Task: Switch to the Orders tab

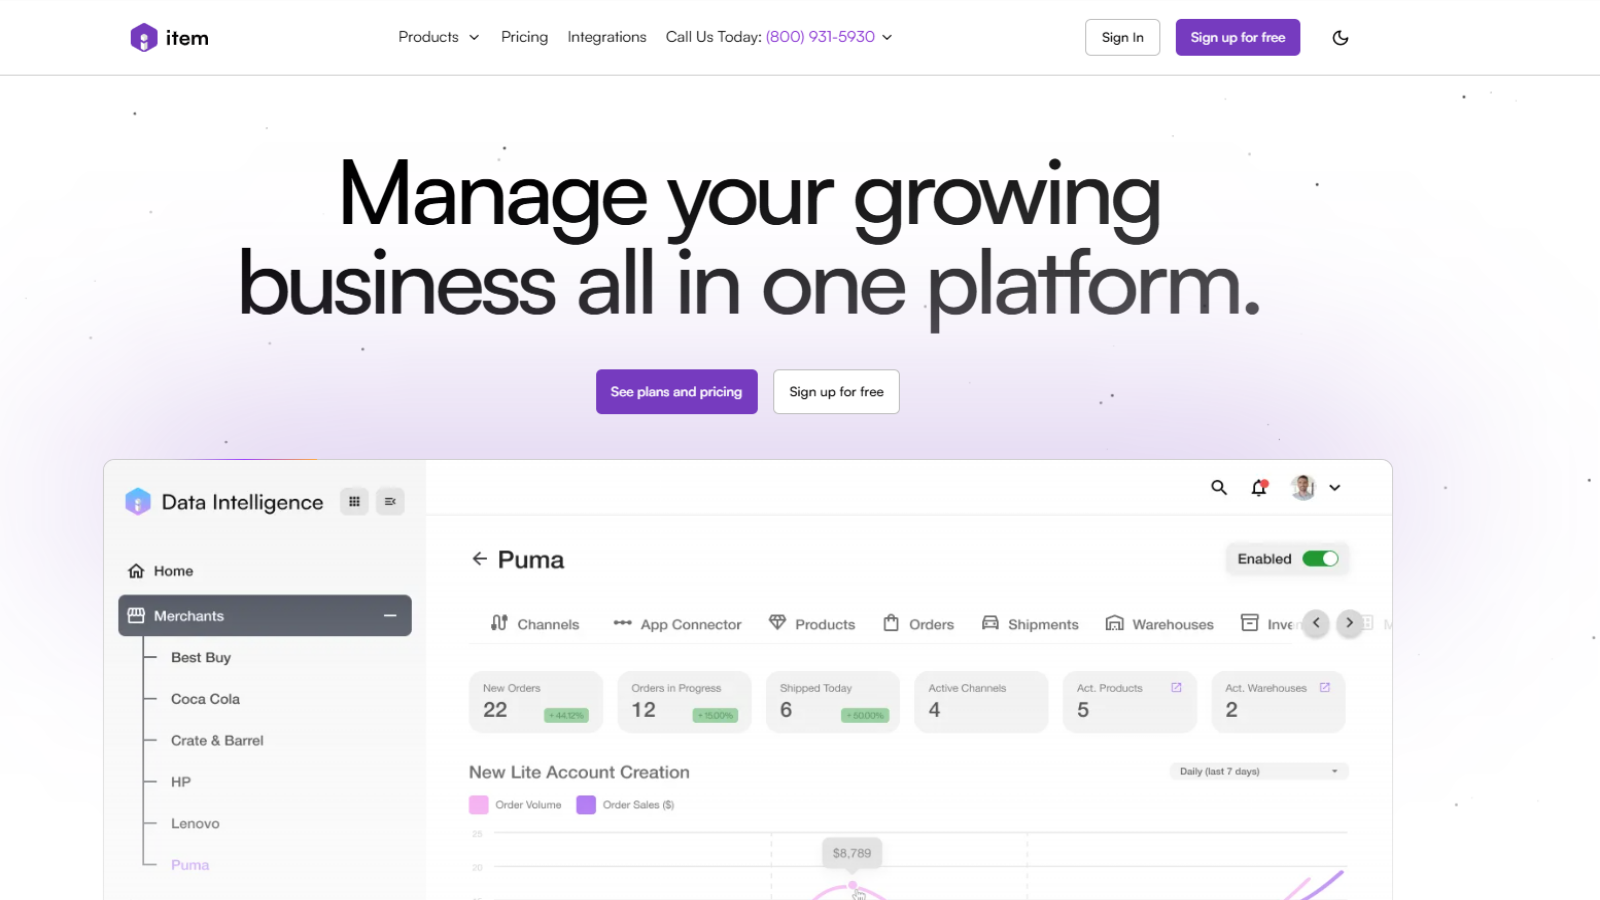Action: click(917, 623)
